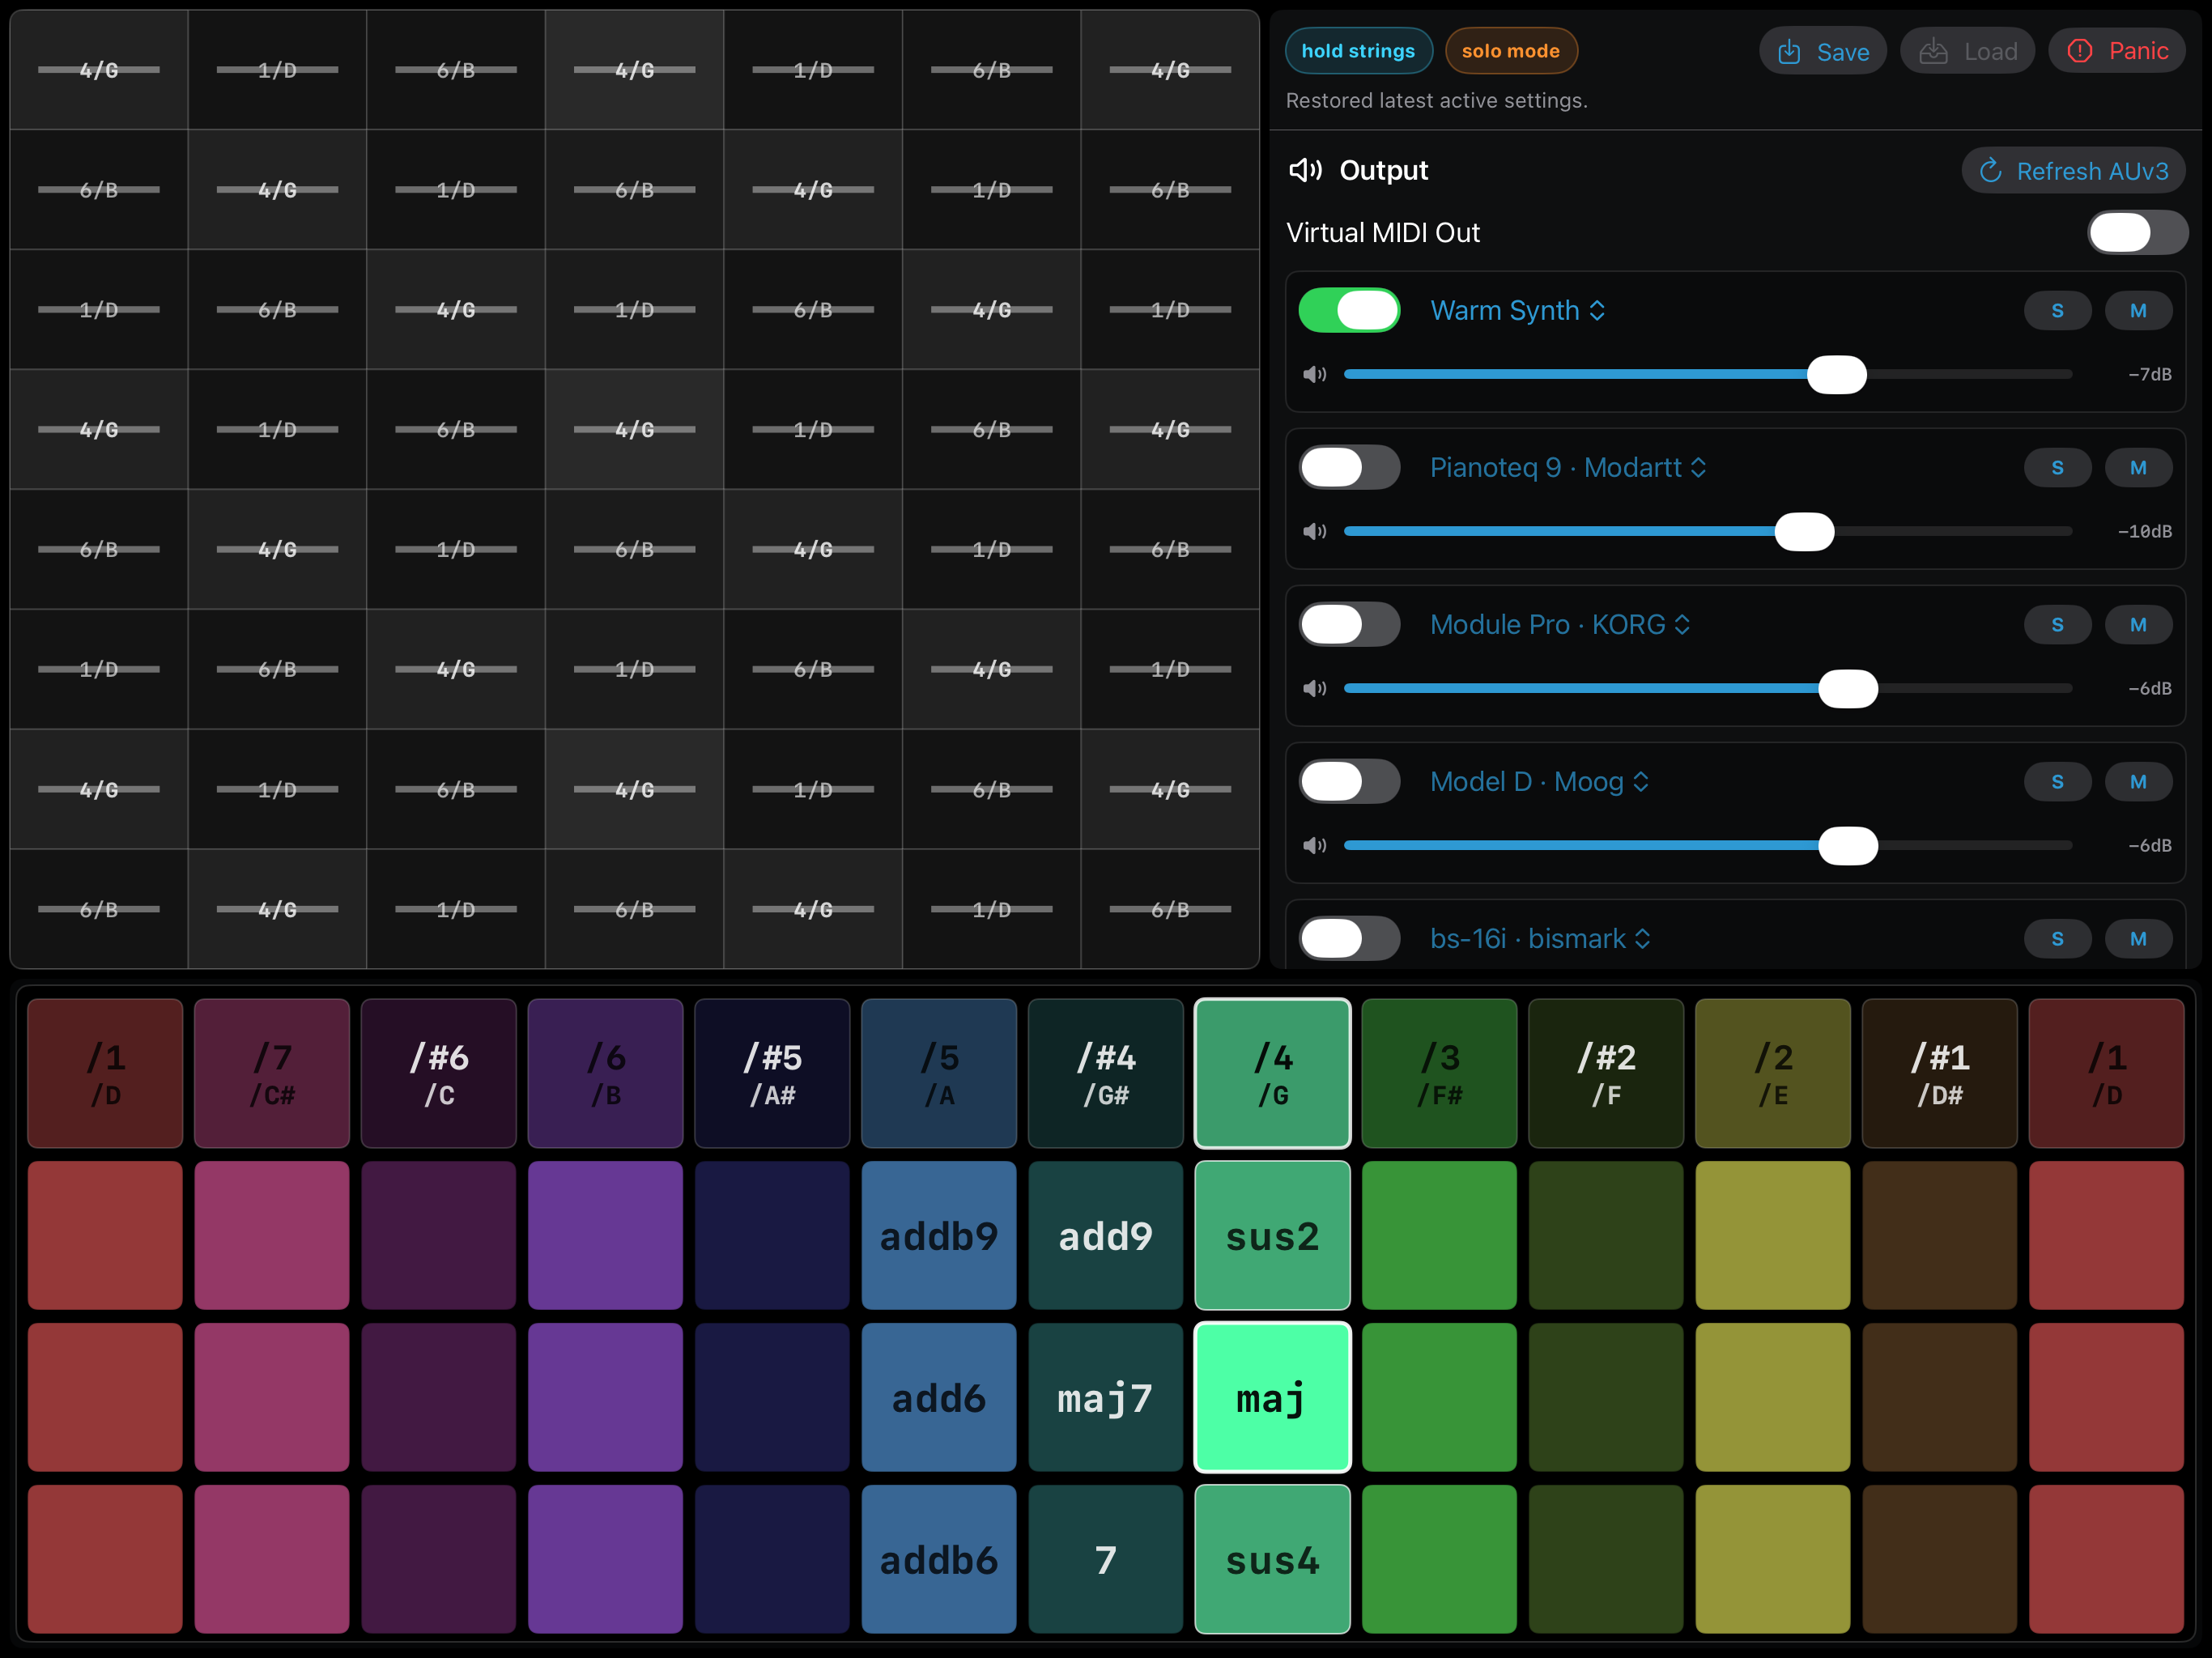Solo the bs-16i bismark channel
The width and height of the screenshot is (2212, 1658).
coord(2057,939)
